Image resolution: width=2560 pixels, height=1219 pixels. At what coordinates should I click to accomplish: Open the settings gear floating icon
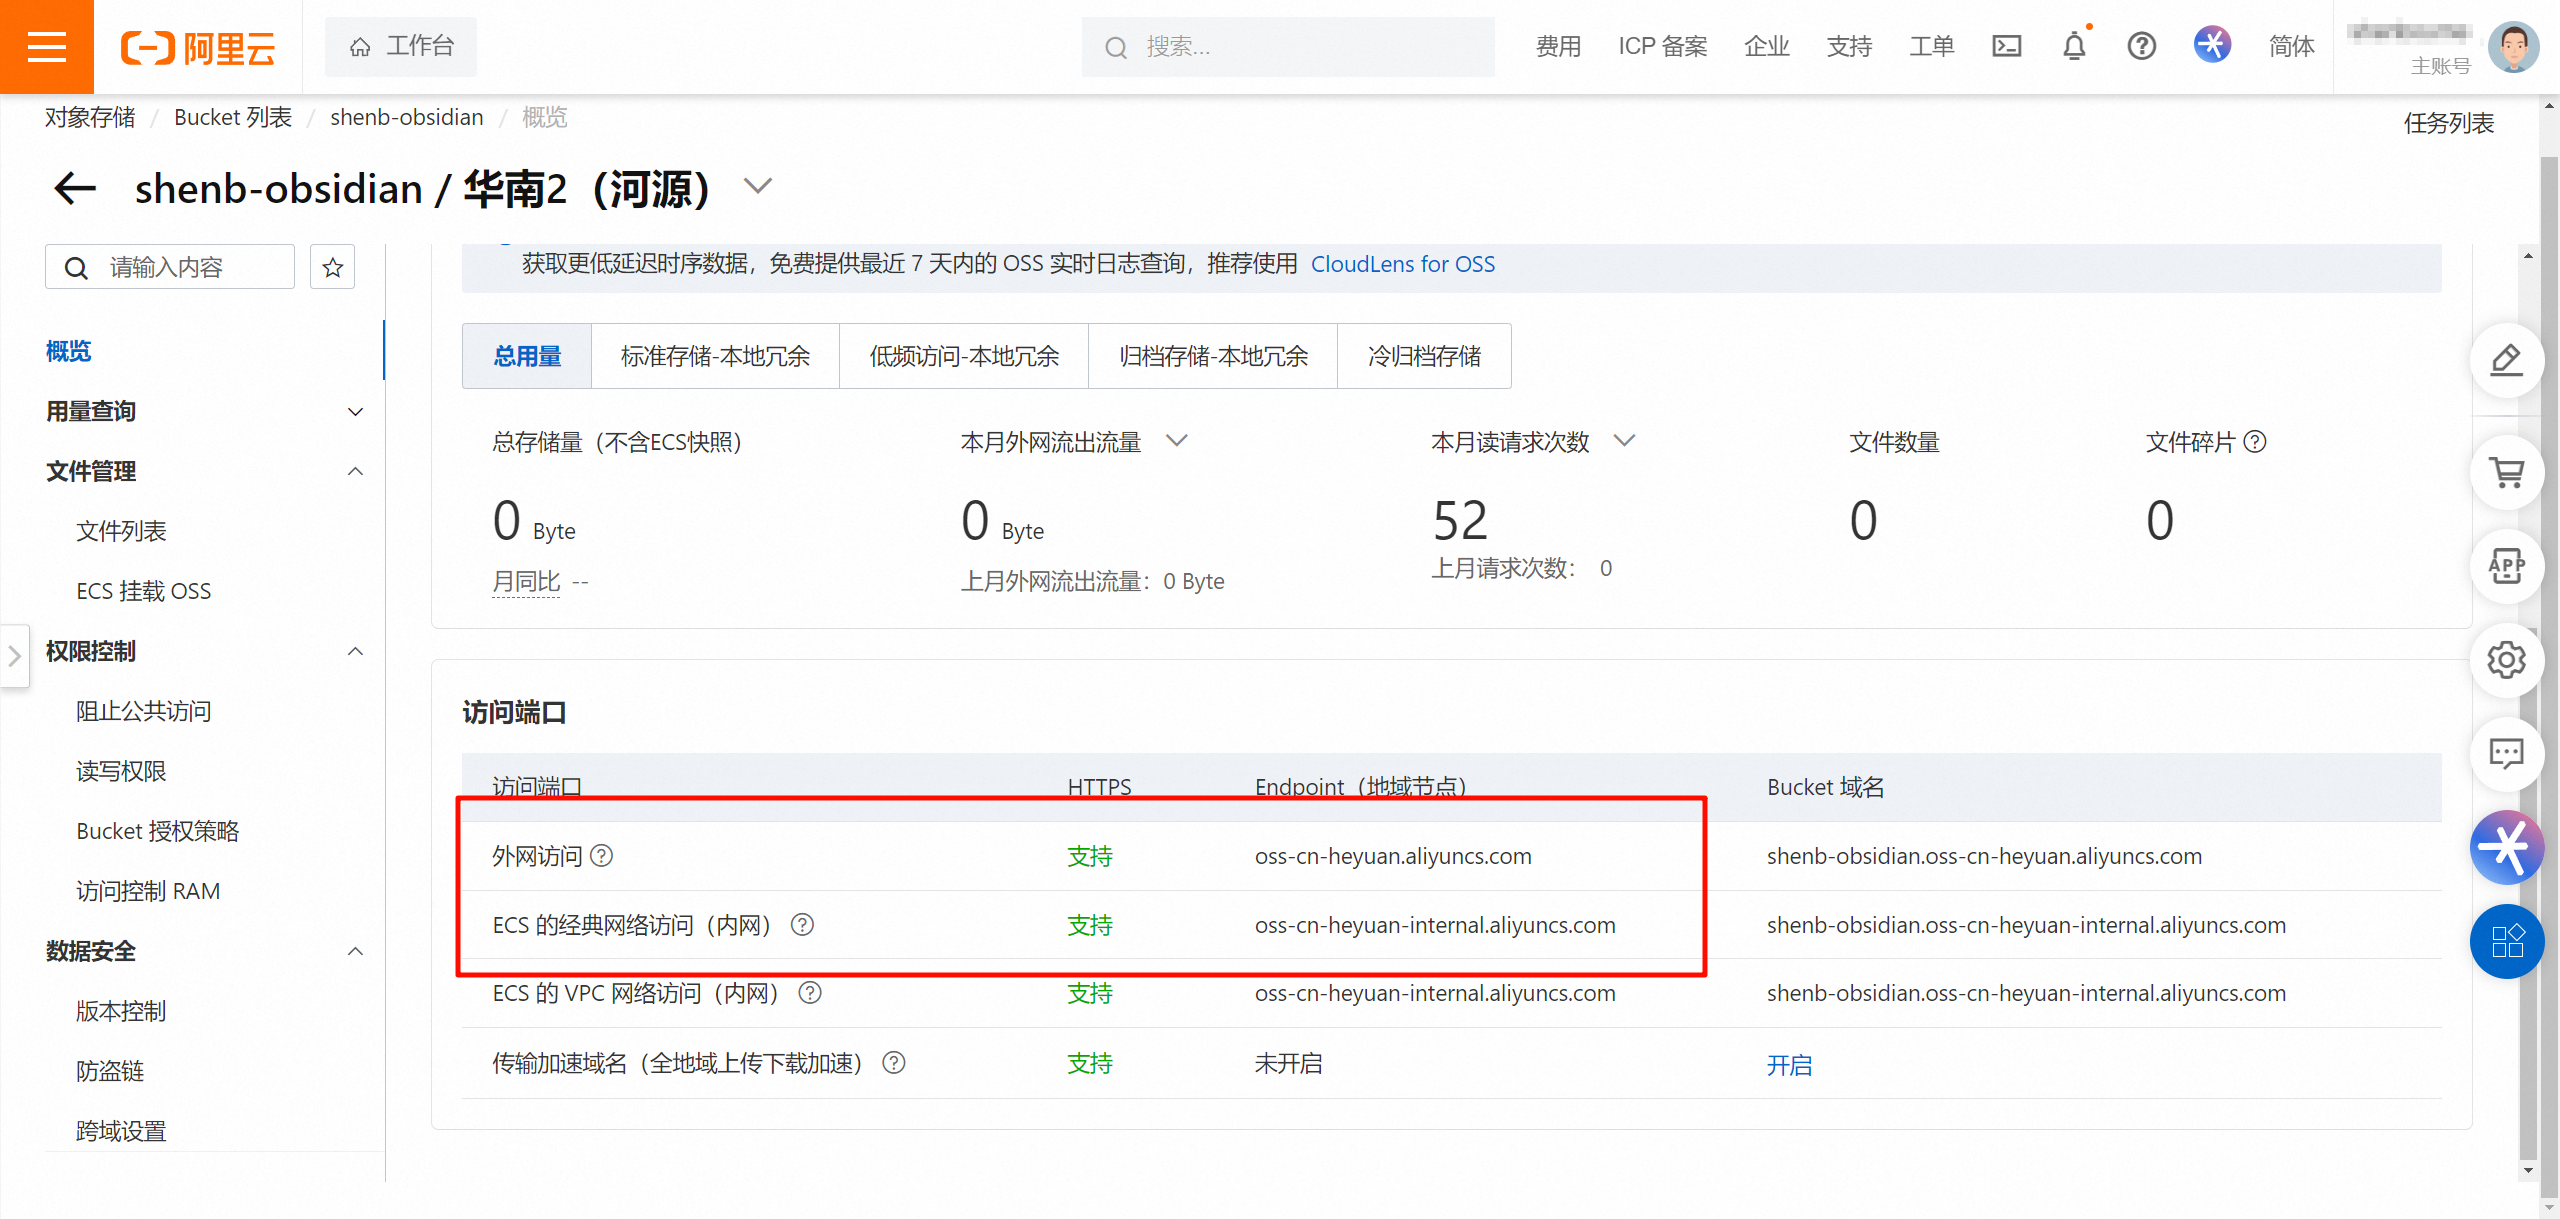(x=2506, y=660)
